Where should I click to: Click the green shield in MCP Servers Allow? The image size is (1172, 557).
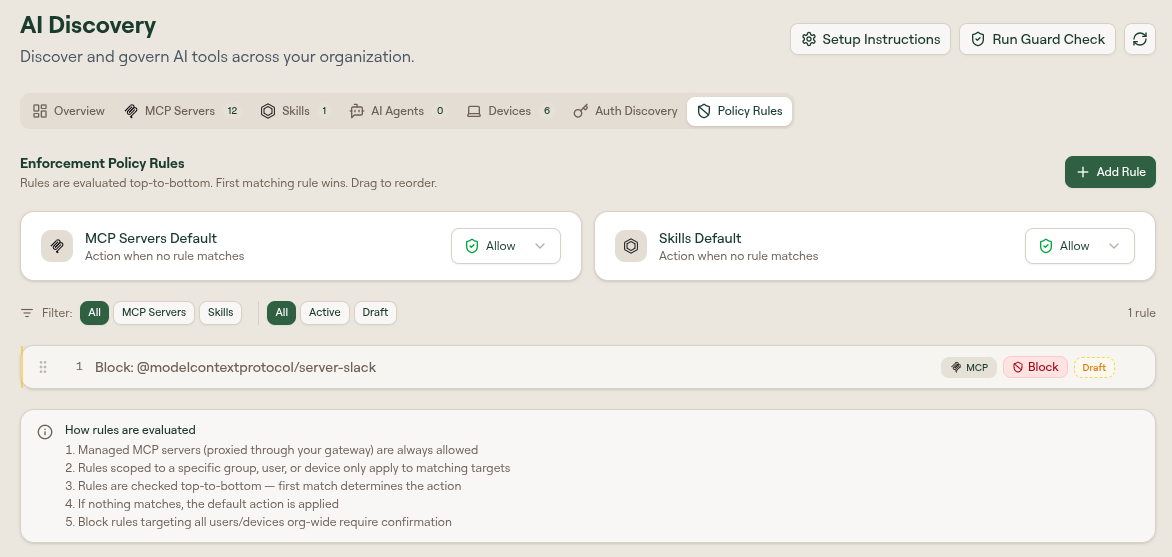click(x=472, y=246)
